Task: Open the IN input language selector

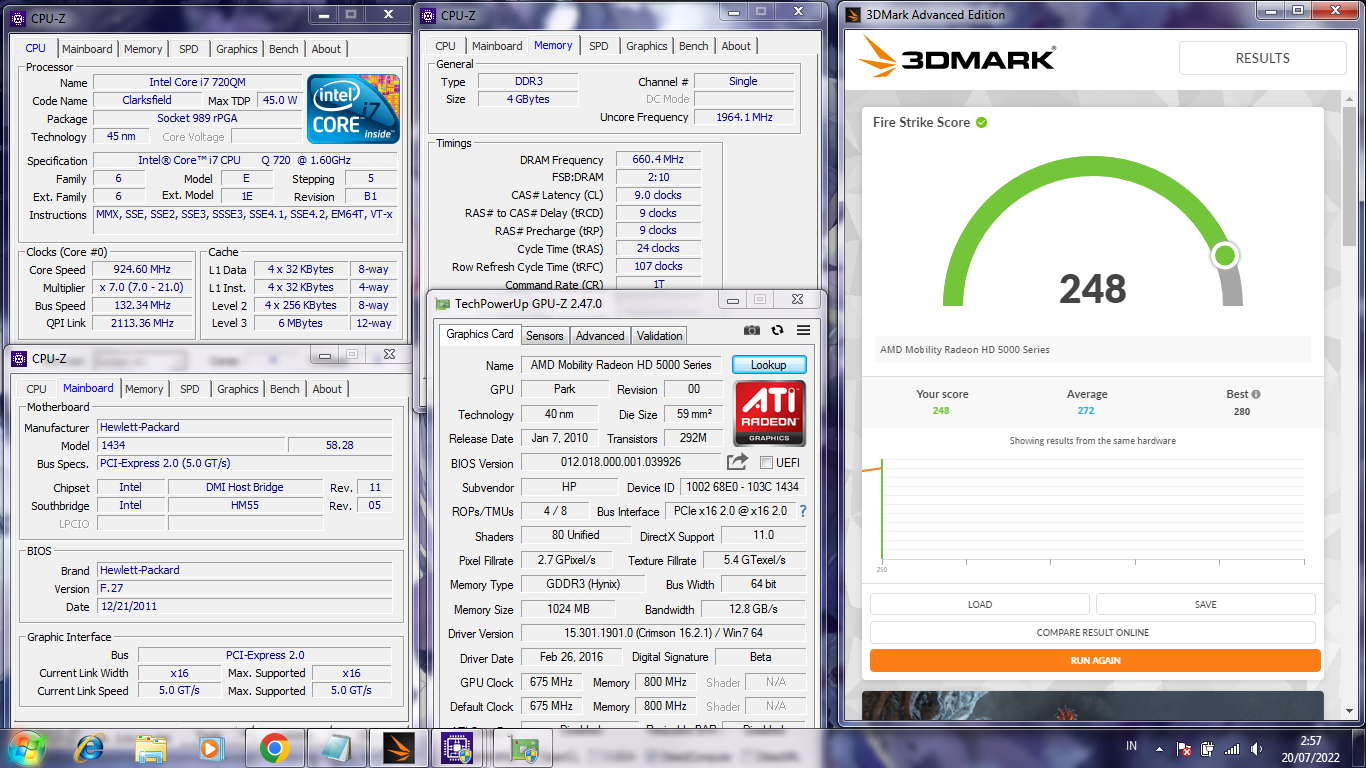Action: click(x=1131, y=746)
